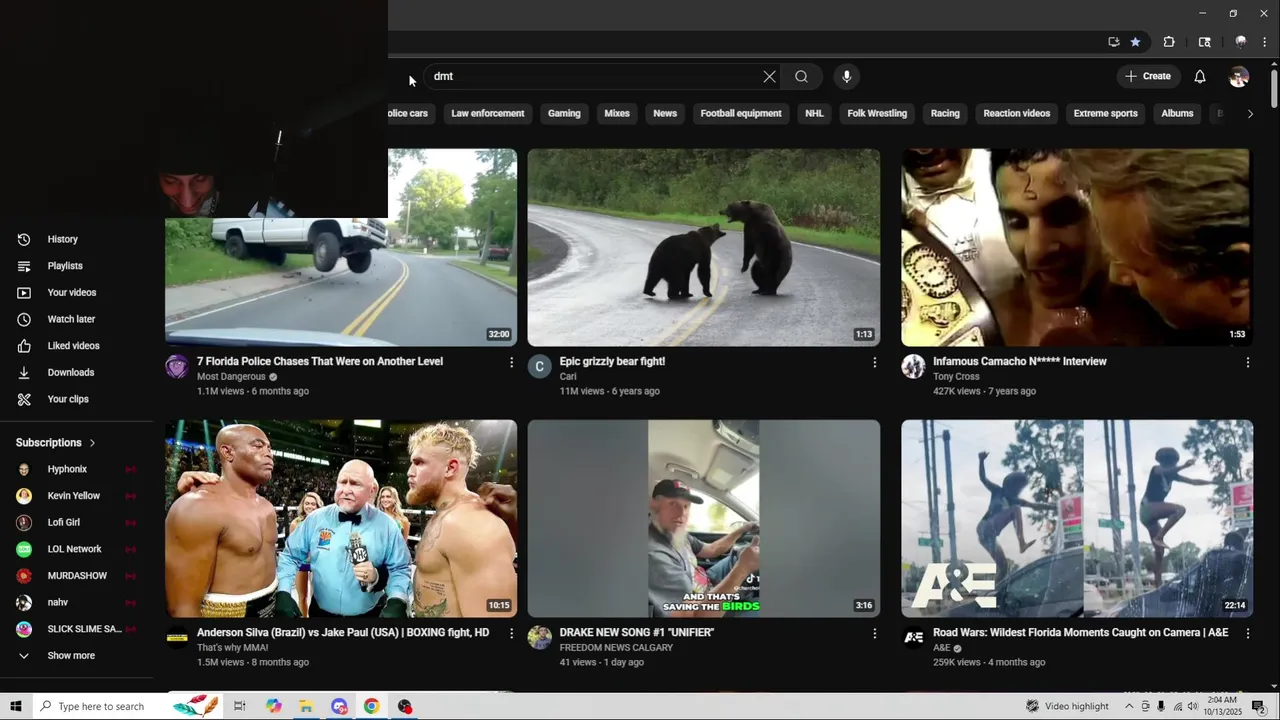Open more options for Infamous Camacho Interview

[x=1247, y=362]
